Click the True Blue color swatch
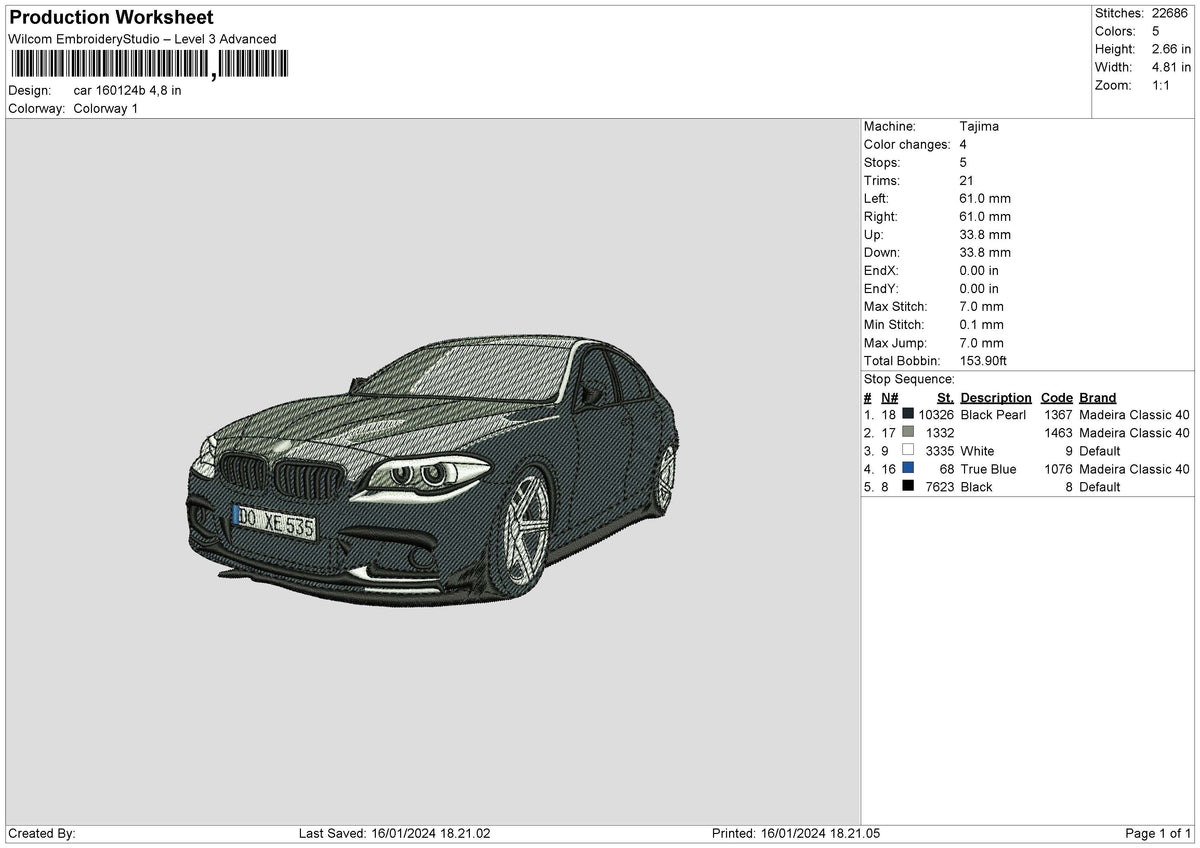The height and width of the screenshot is (848, 1200). (908, 468)
